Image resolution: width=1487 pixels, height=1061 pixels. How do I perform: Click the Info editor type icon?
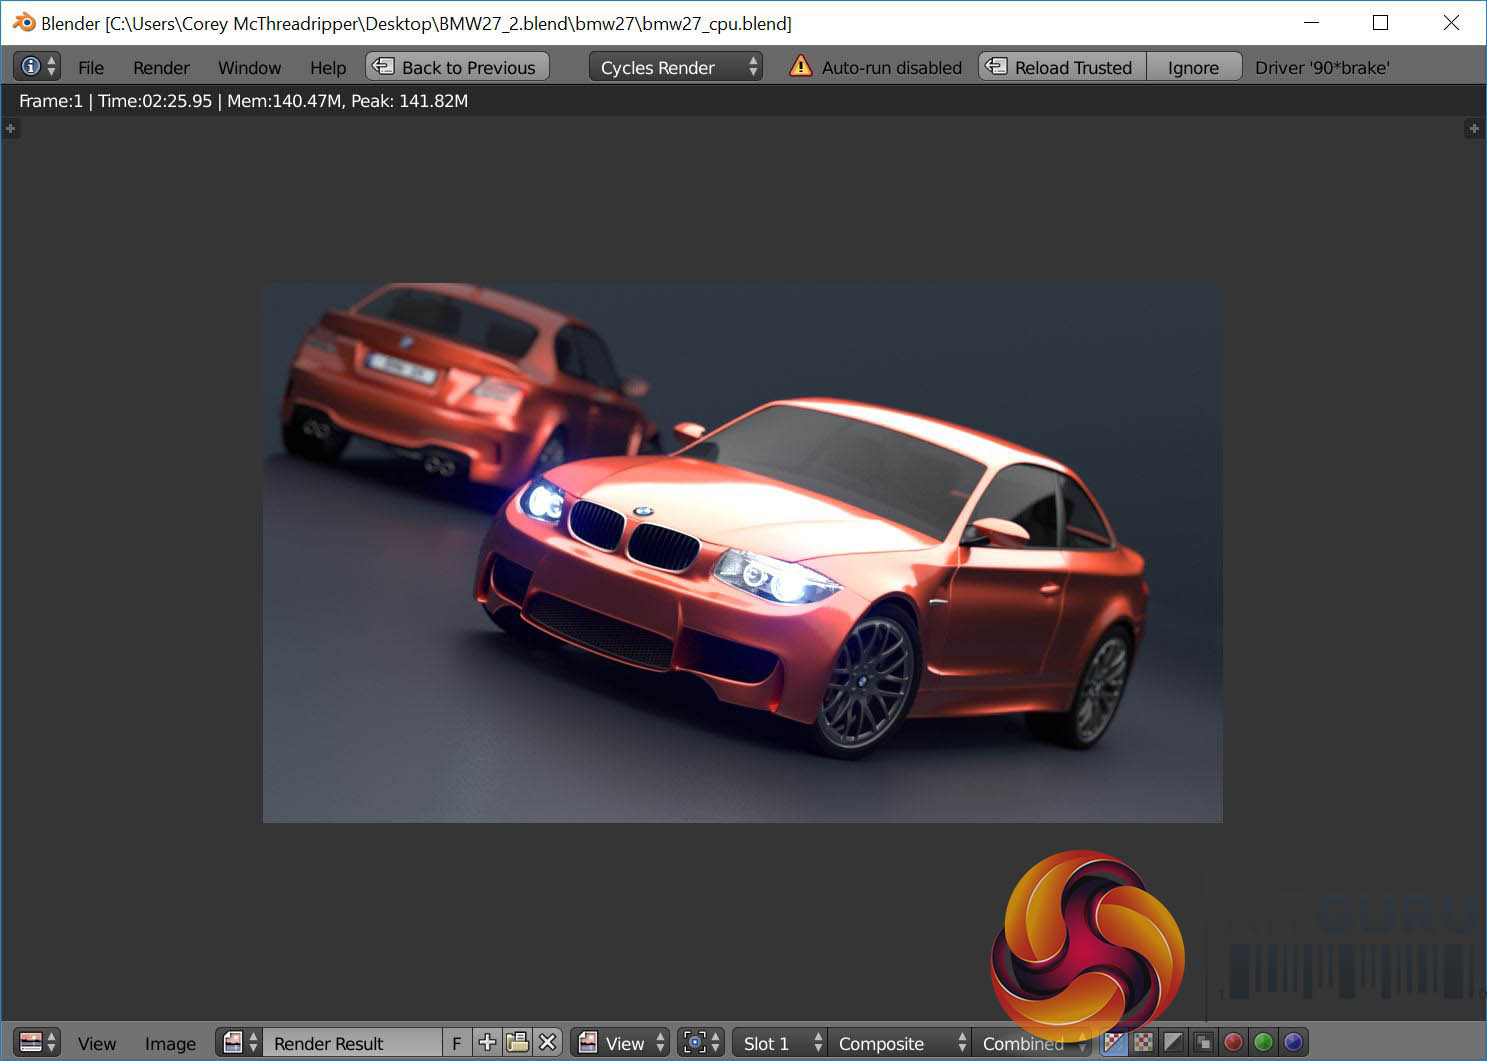pyautogui.click(x=31, y=67)
